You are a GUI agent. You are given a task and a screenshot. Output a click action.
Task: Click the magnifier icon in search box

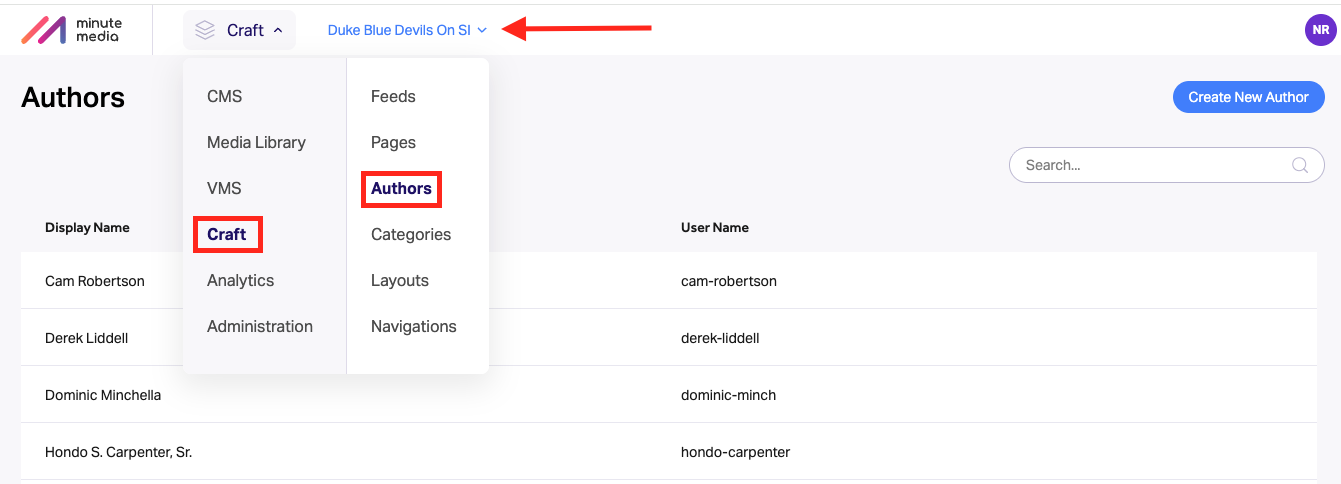click(x=1300, y=165)
